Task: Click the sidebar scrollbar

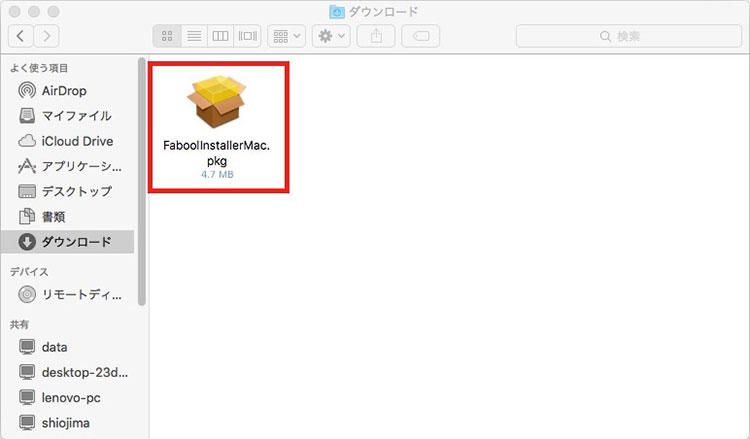Action: click(x=142, y=182)
